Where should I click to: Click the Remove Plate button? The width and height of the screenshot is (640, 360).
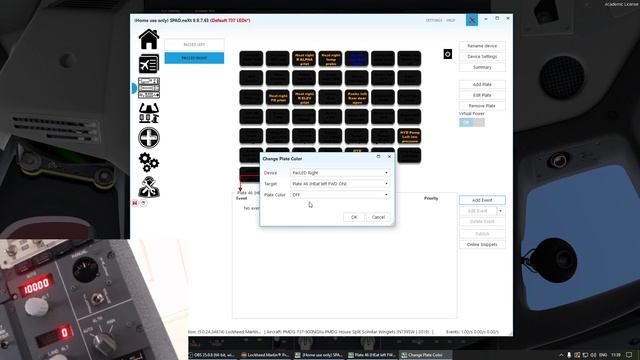(x=482, y=106)
